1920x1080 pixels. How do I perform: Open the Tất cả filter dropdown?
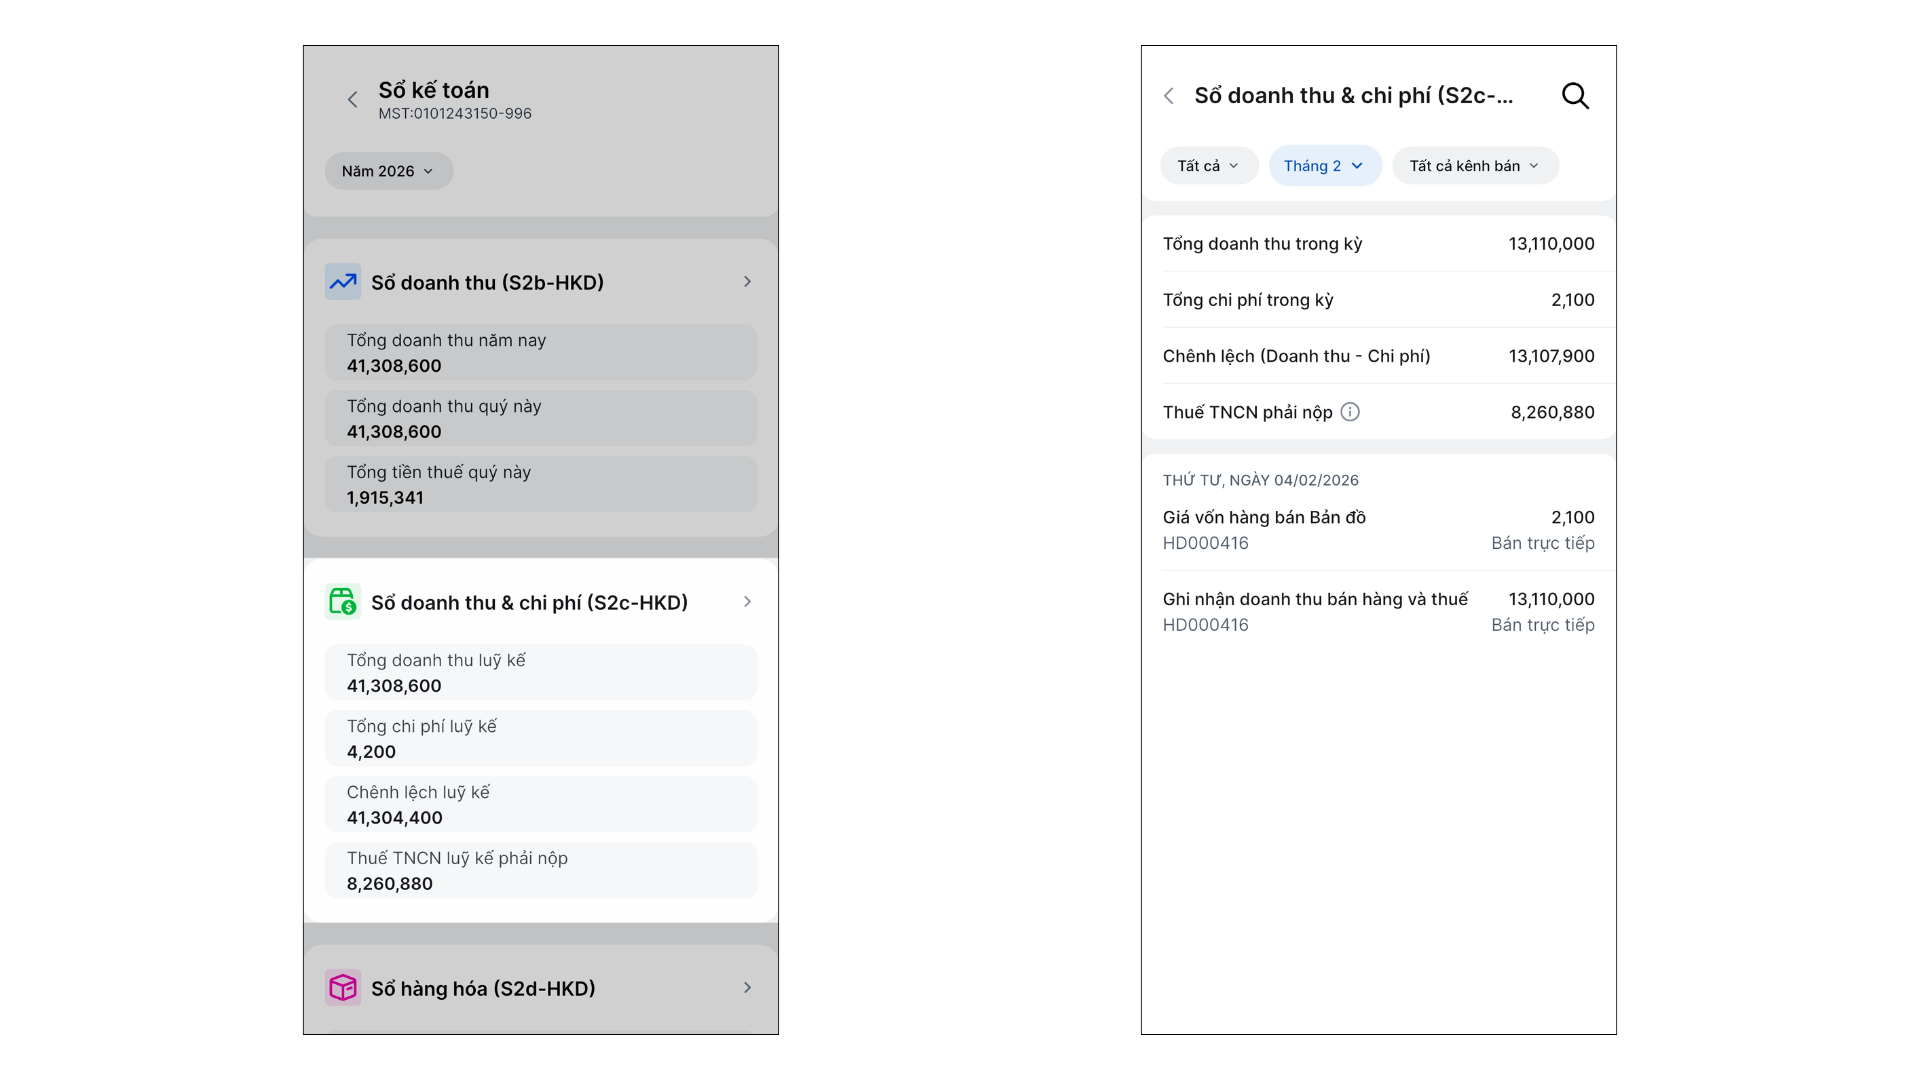1208,166
